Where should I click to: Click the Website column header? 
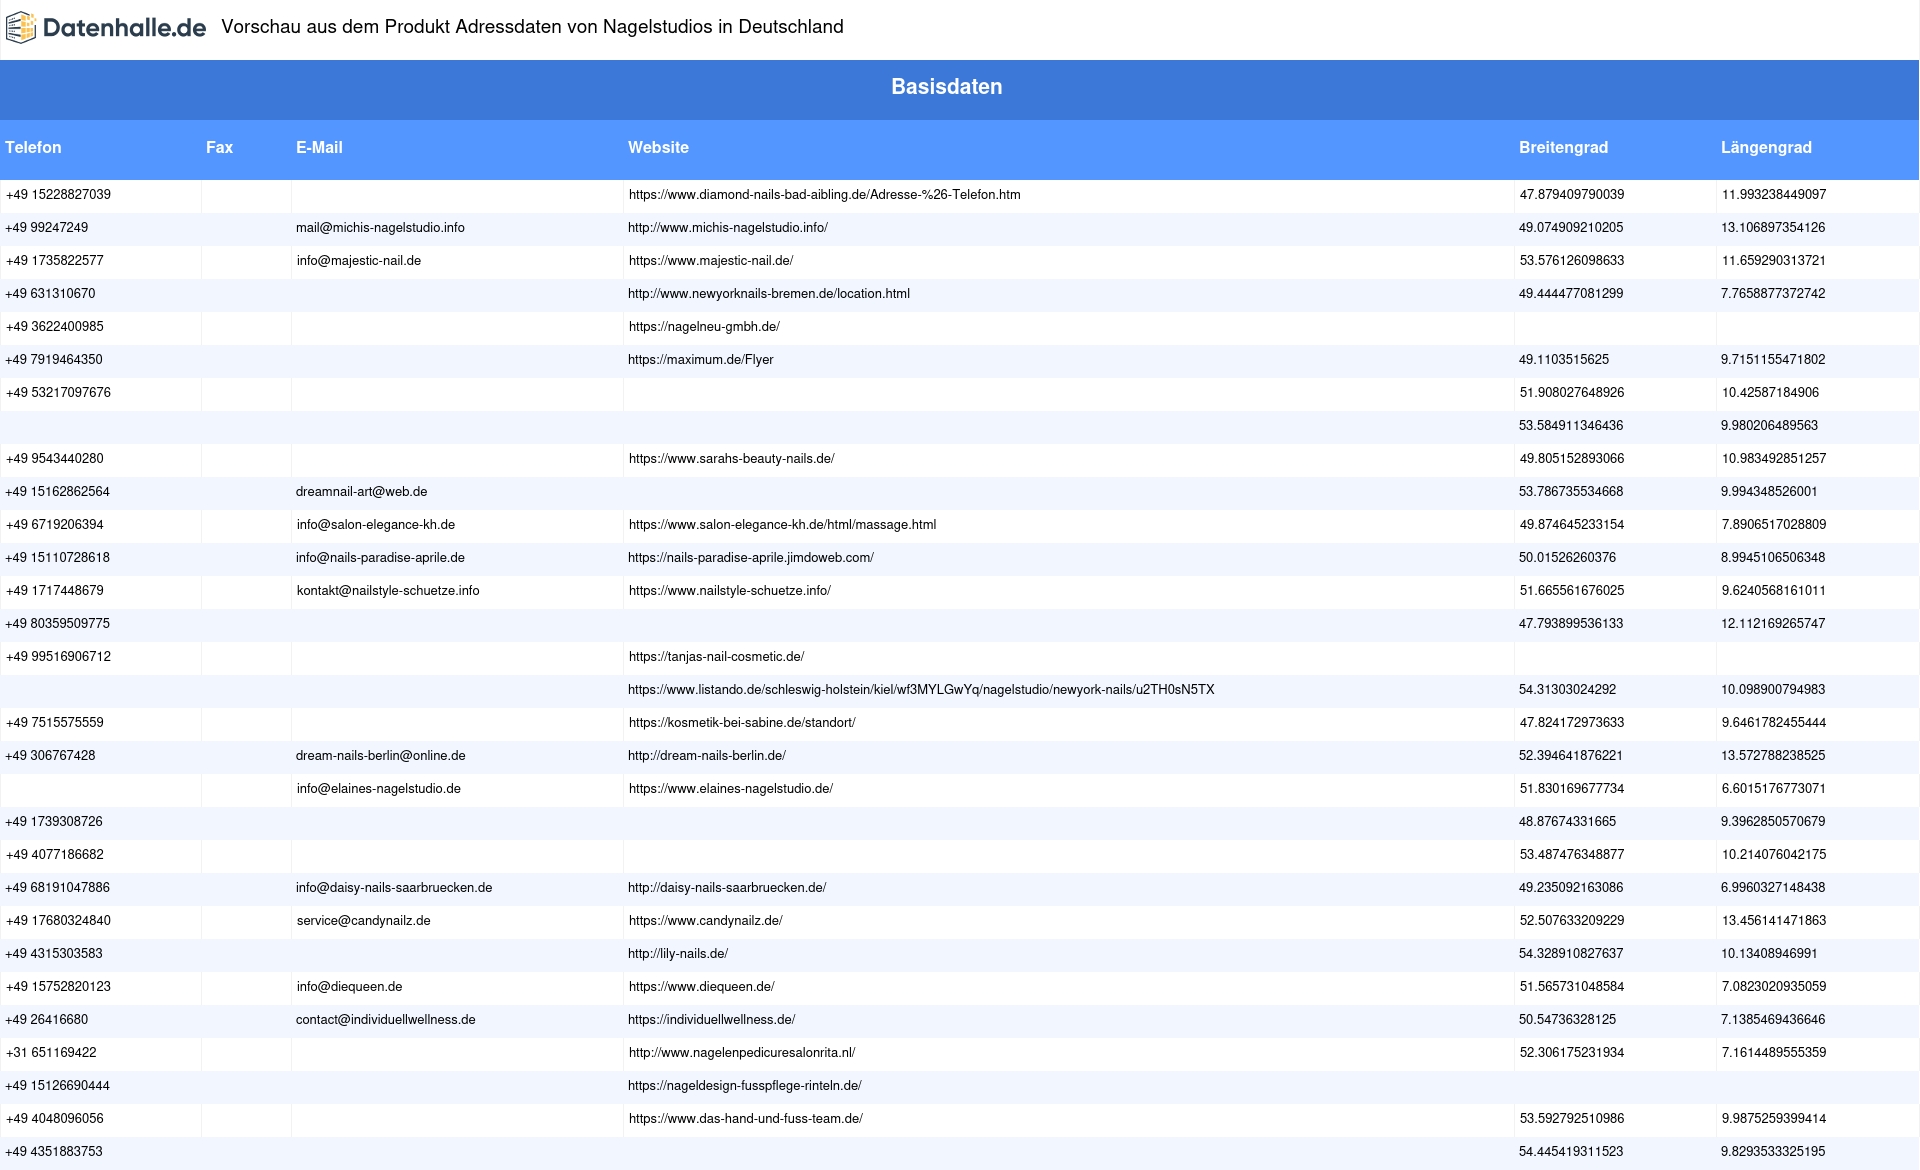click(658, 147)
